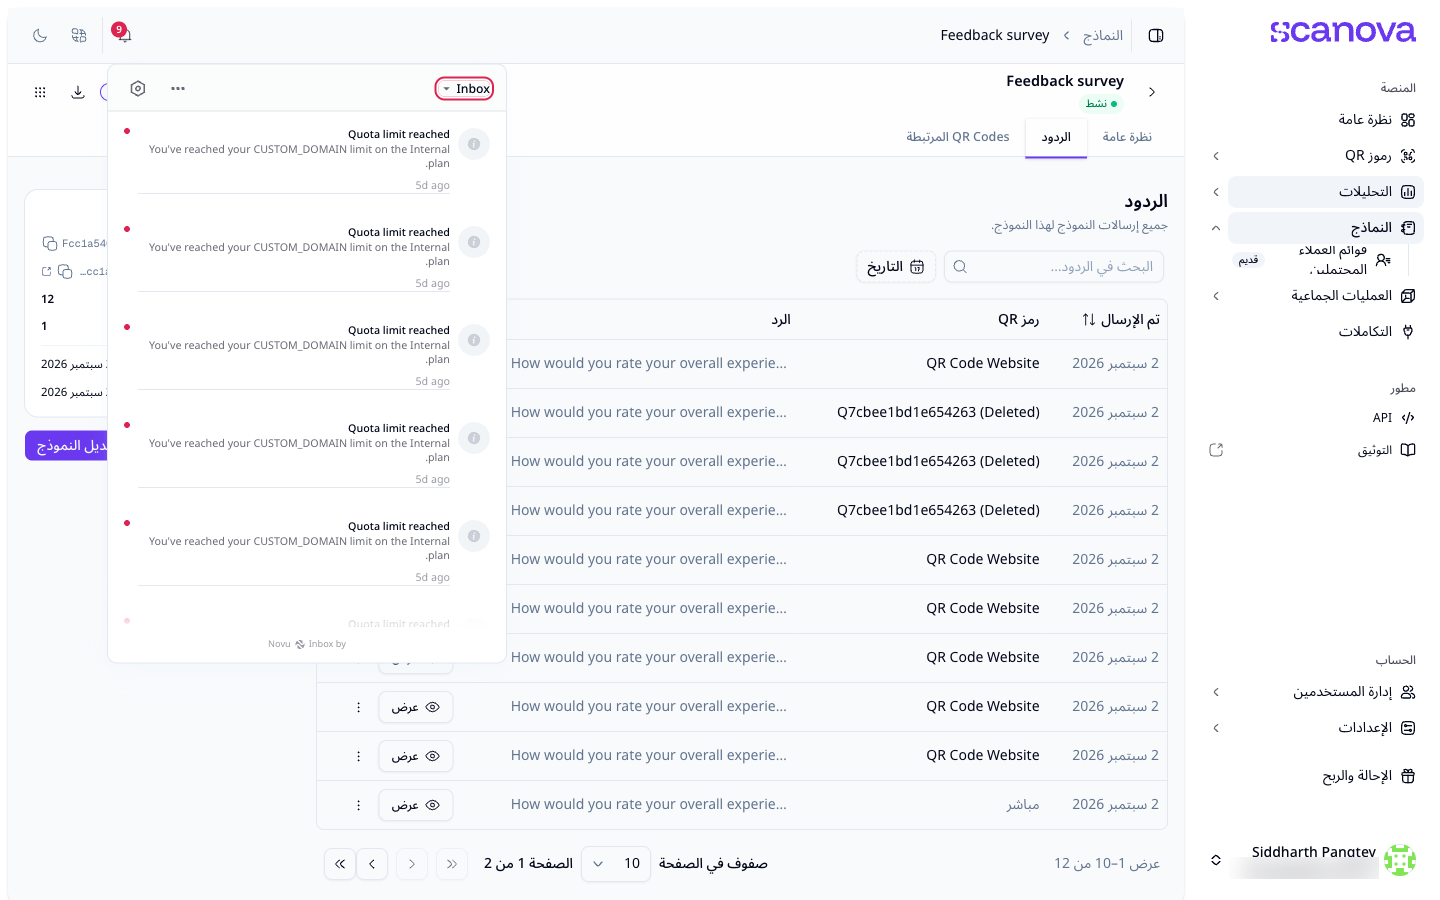Open the language translate icon
The image size is (1440, 900).
point(79,35)
